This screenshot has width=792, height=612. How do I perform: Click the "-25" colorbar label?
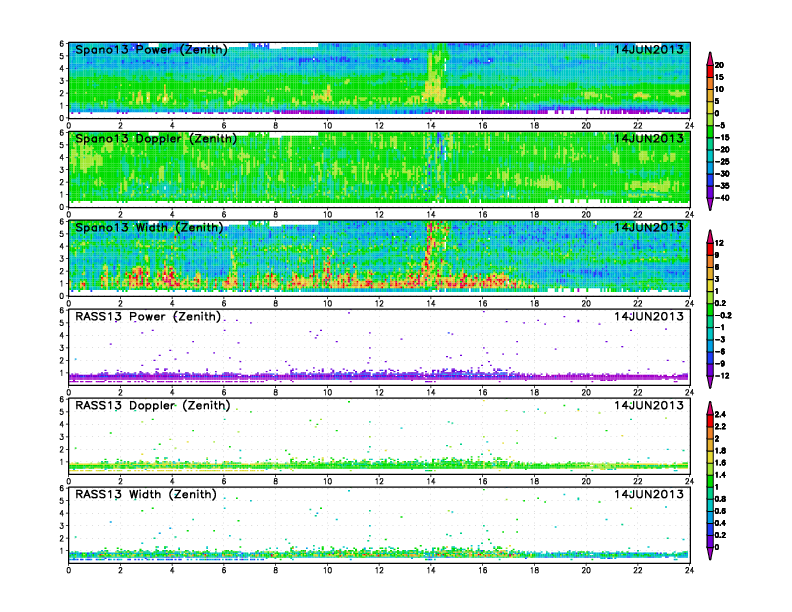[722, 162]
